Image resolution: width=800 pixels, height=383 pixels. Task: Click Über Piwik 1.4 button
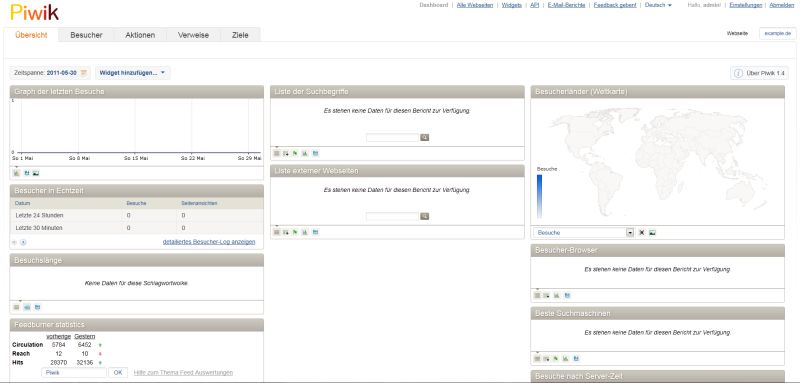pyautogui.click(x=759, y=73)
